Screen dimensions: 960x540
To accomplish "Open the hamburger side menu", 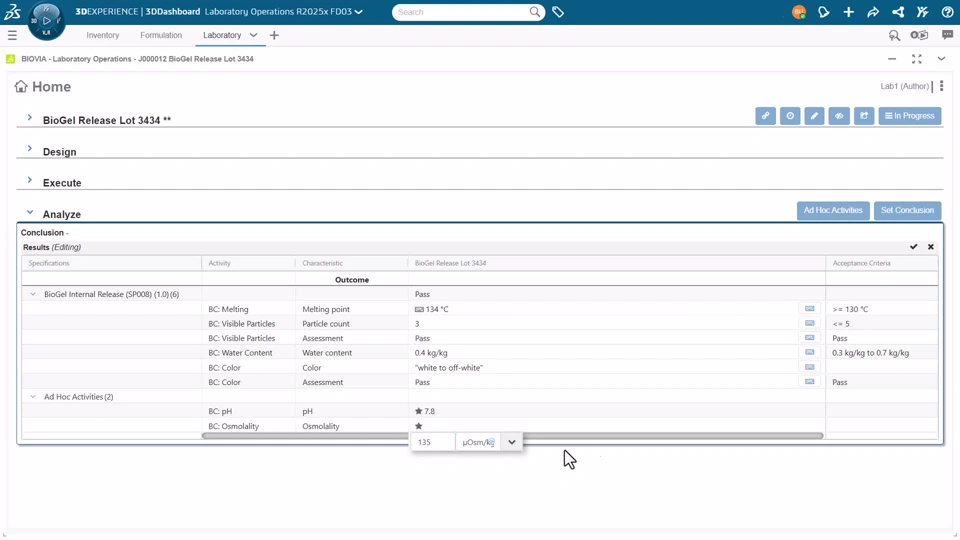I will [x=12, y=36].
